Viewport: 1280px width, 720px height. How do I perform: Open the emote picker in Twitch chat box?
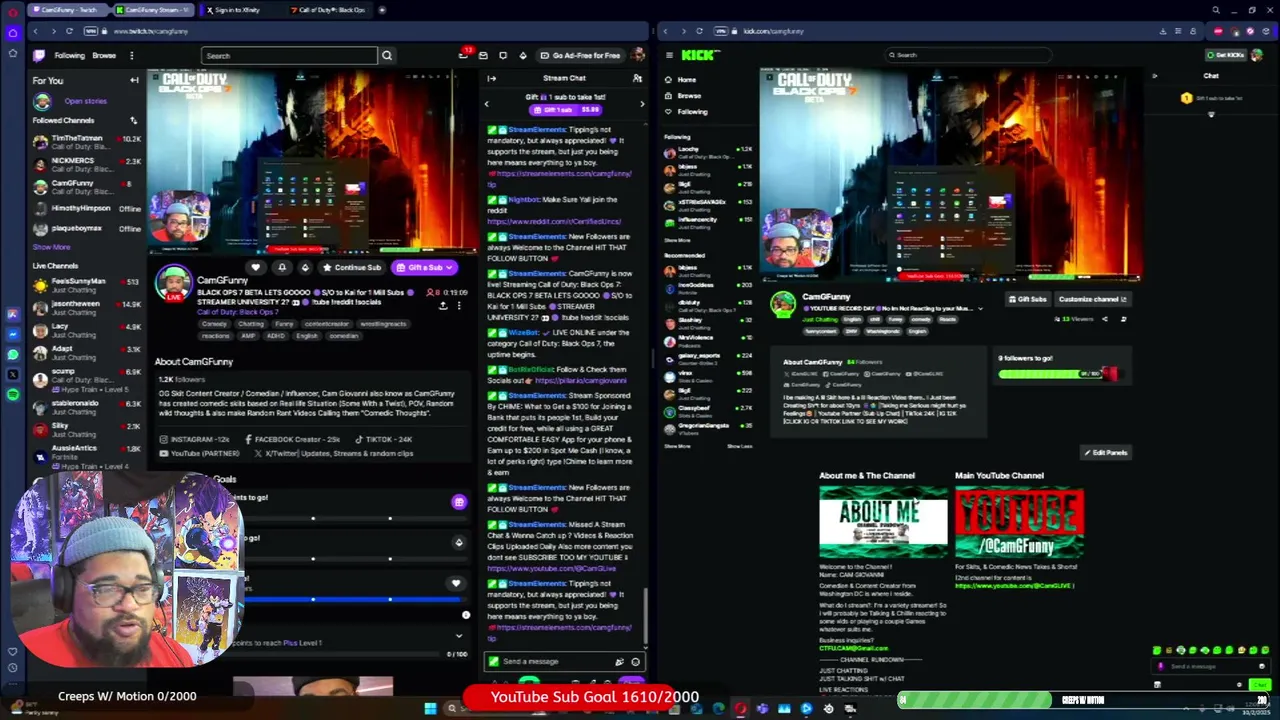(635, 661)
